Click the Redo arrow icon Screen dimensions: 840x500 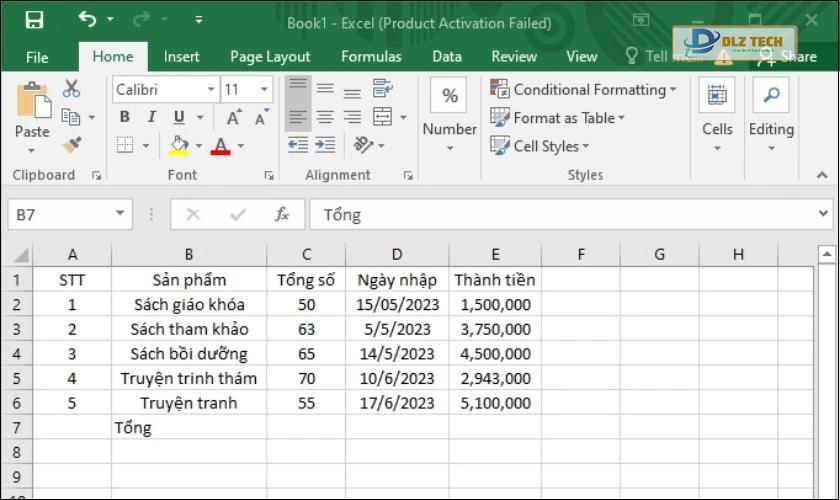(141, 20)
